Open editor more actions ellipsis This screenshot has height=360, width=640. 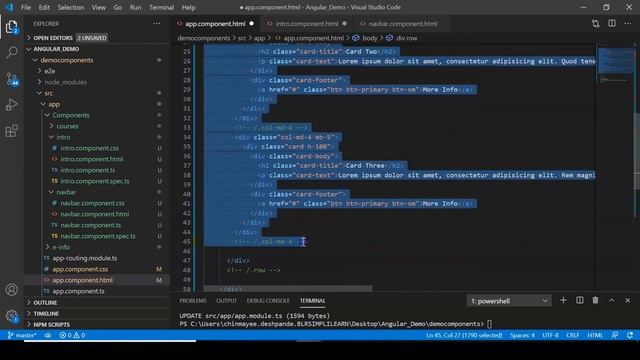[627, 23]
